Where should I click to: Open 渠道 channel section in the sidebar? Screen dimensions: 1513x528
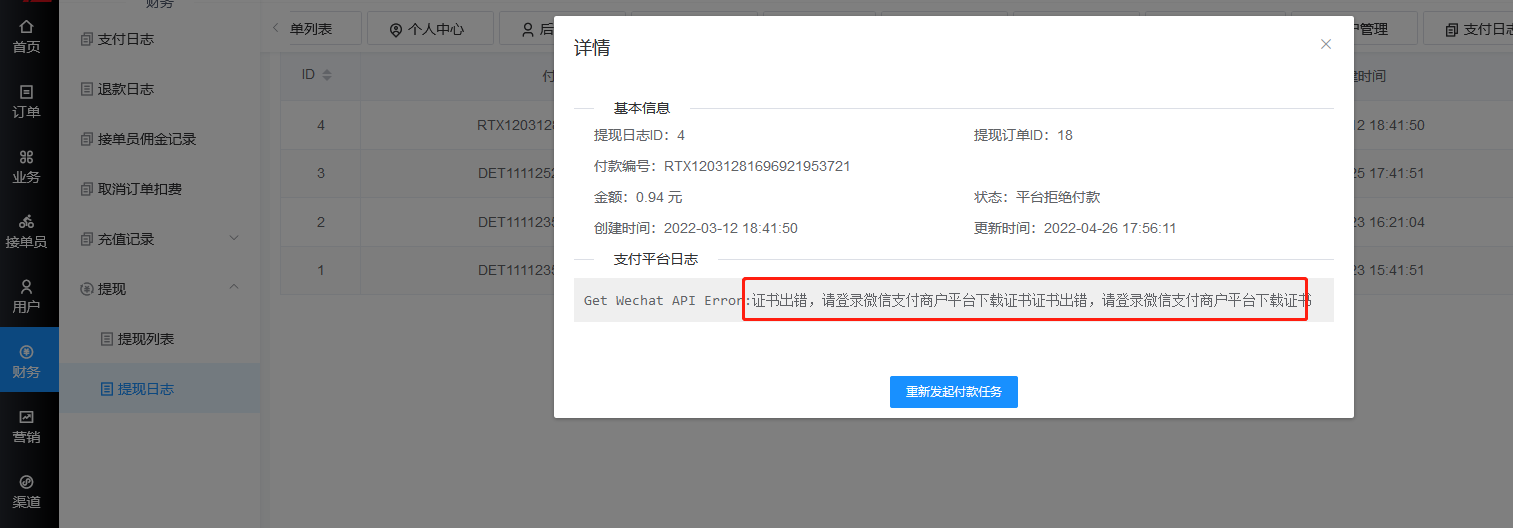point(27,491)
